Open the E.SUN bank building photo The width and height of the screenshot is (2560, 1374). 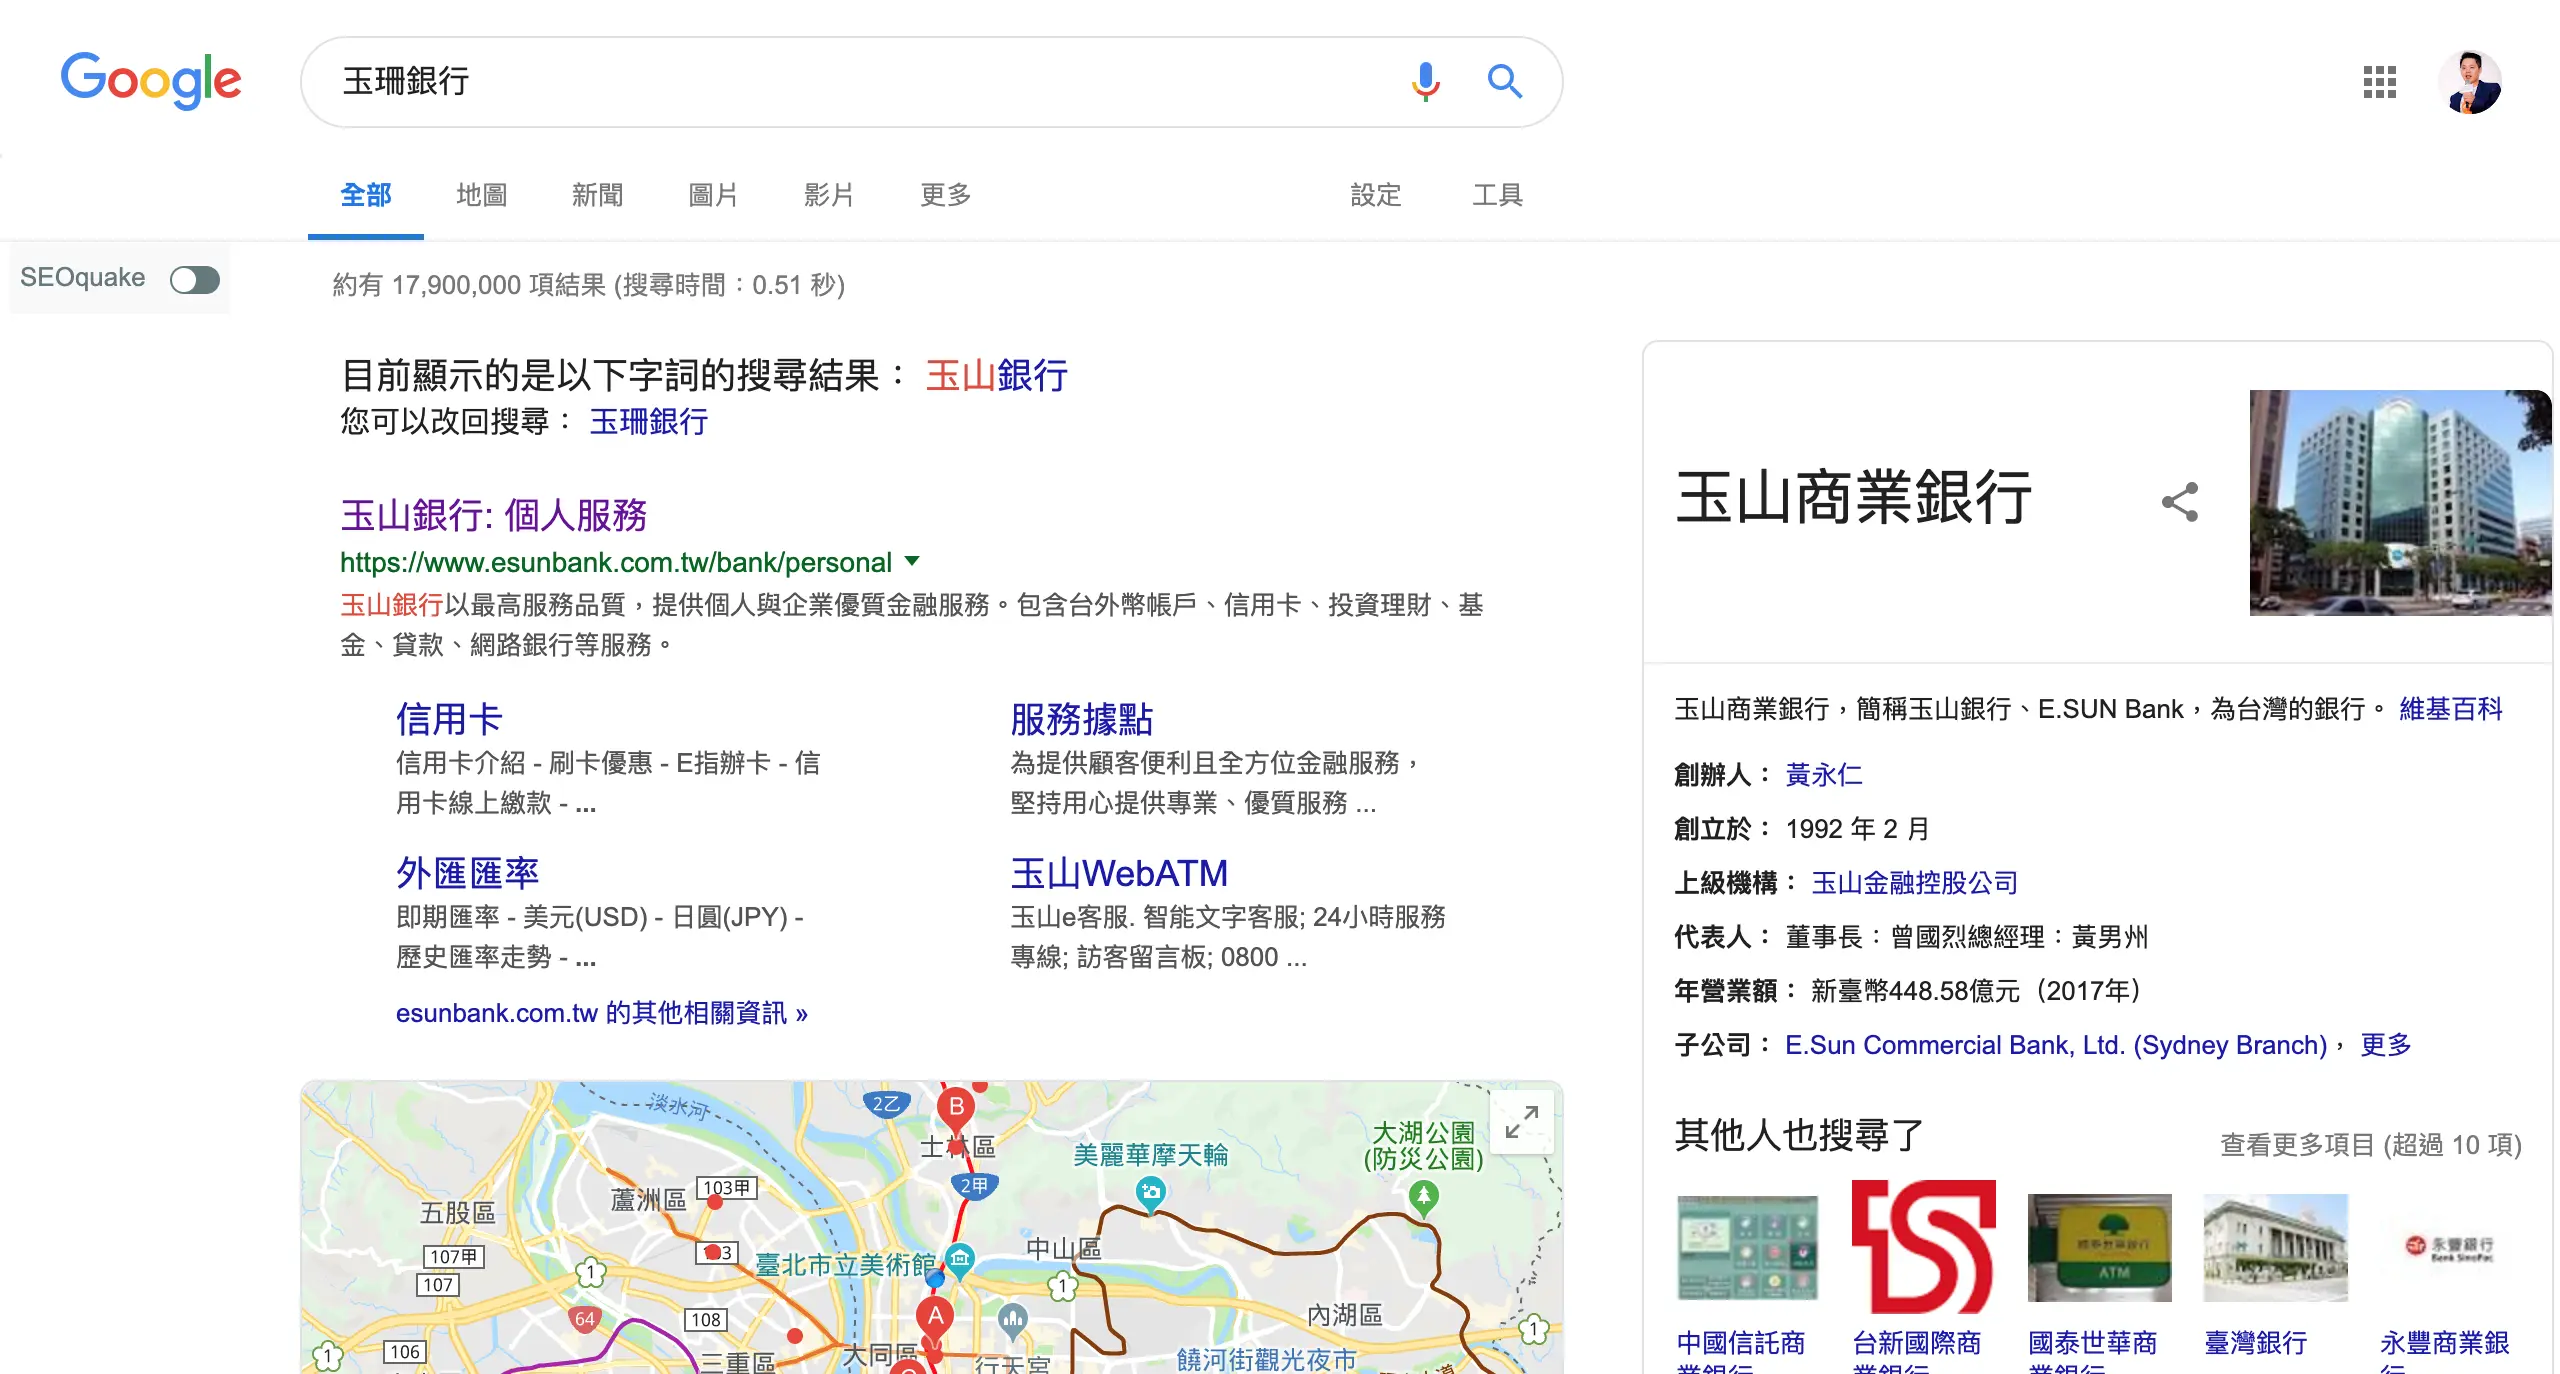click(x=2400, y=502)
